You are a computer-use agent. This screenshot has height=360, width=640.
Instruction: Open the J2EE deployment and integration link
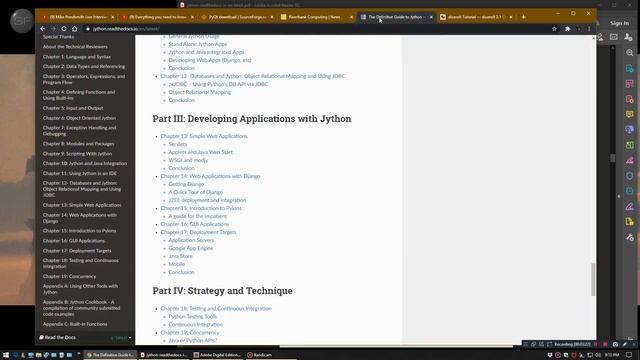207,200
